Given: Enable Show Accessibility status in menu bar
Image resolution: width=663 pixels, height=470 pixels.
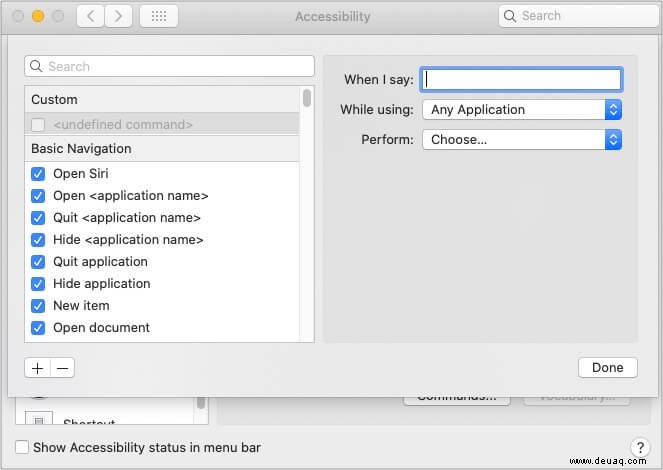Looking at the screenshot, I should (x=22, y=447).
